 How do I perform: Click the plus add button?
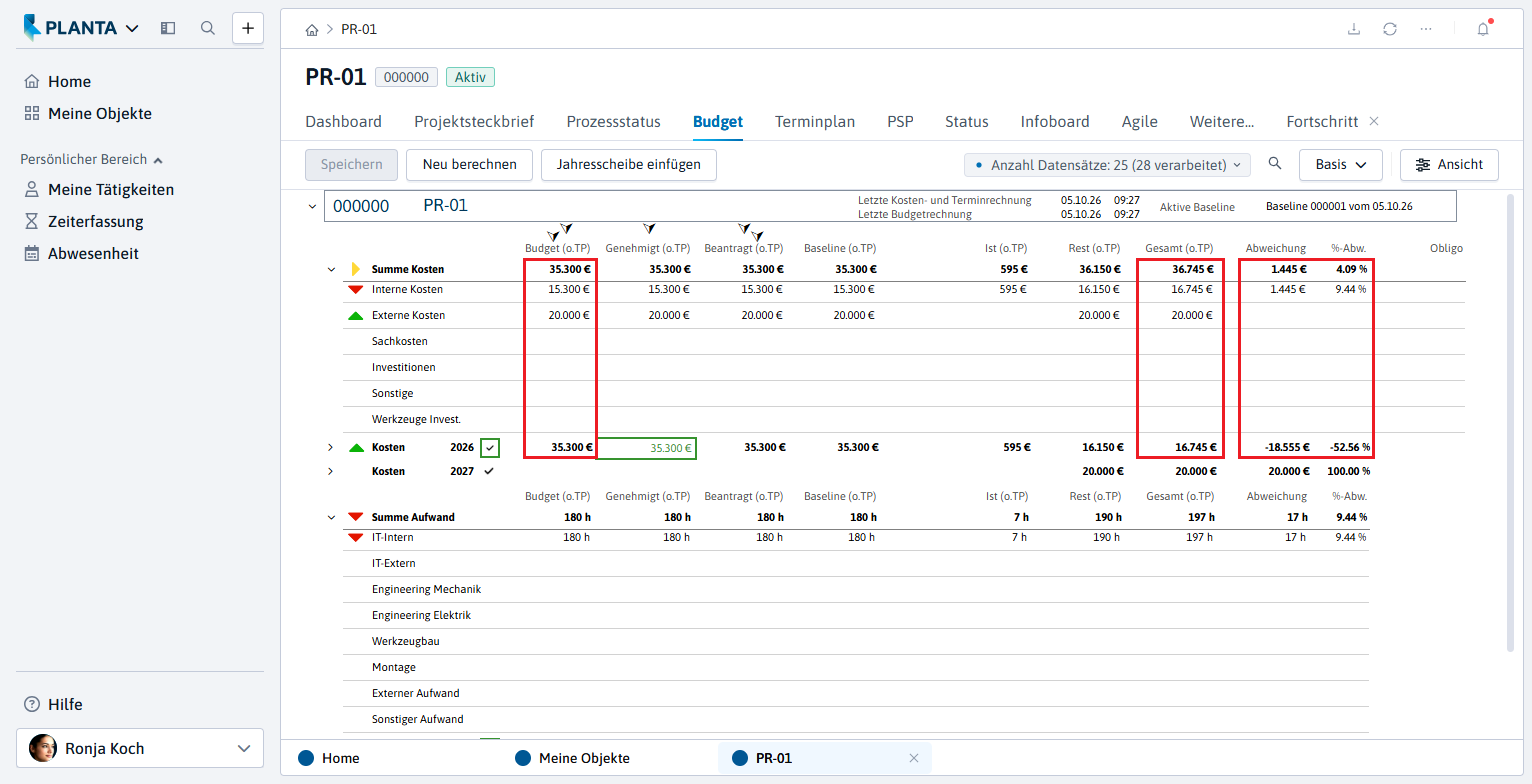[248, 28]
